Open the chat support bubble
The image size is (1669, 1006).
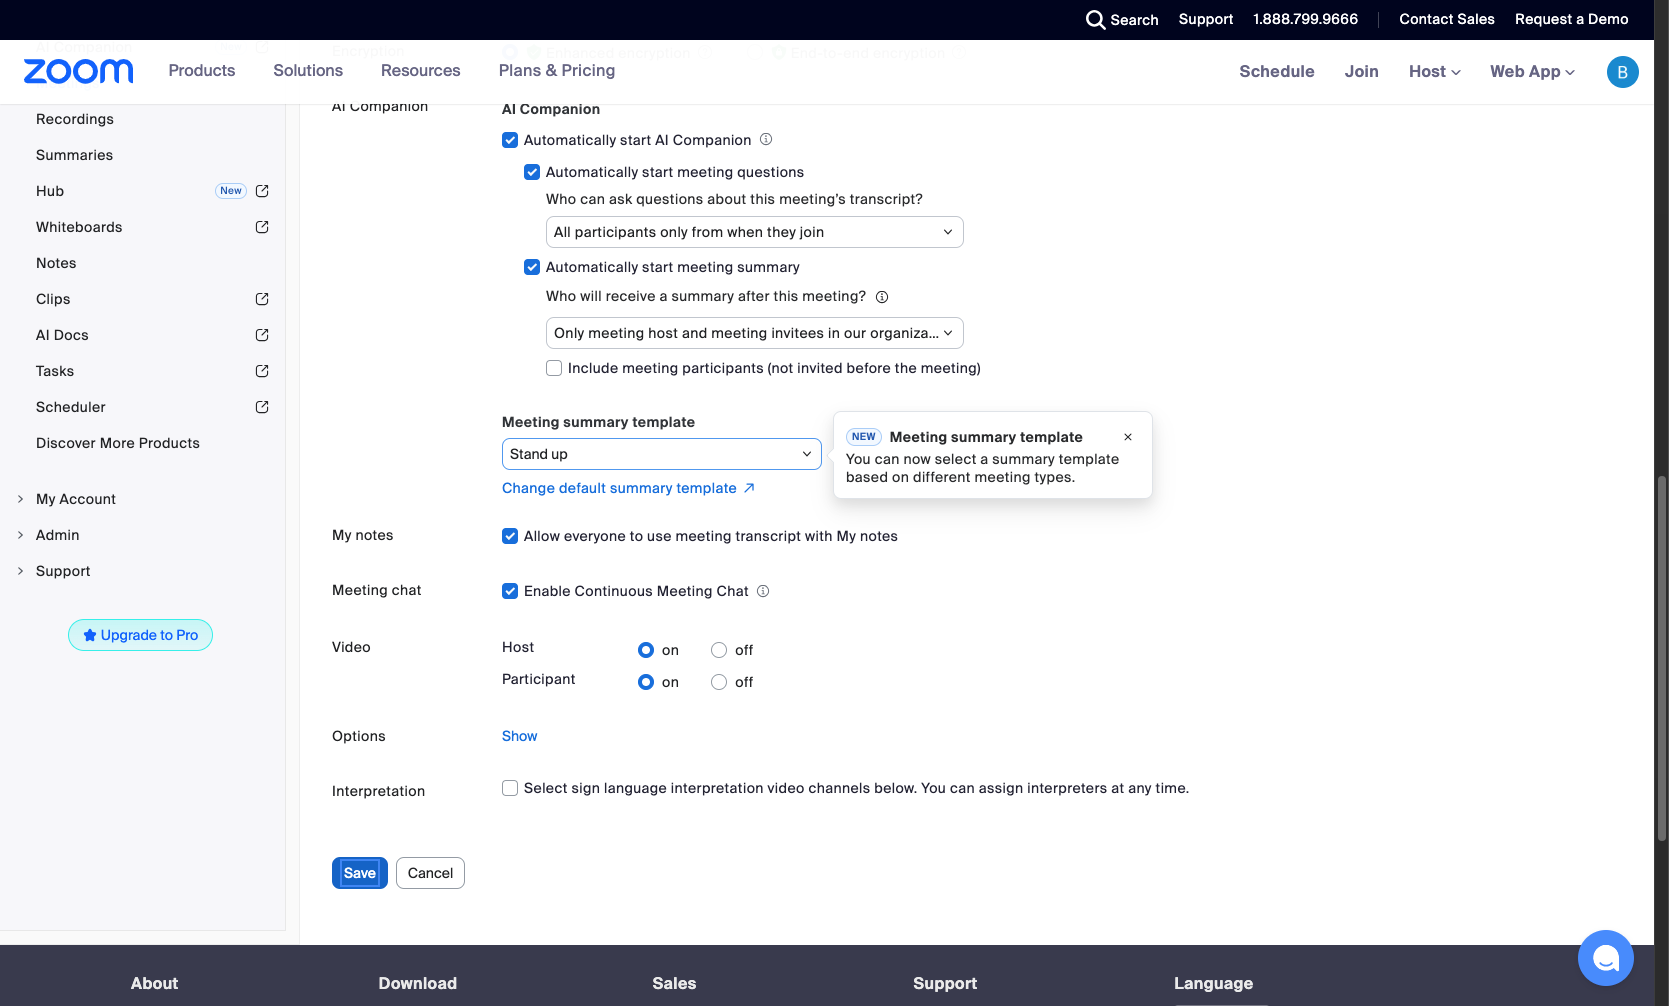(1606, 958)
